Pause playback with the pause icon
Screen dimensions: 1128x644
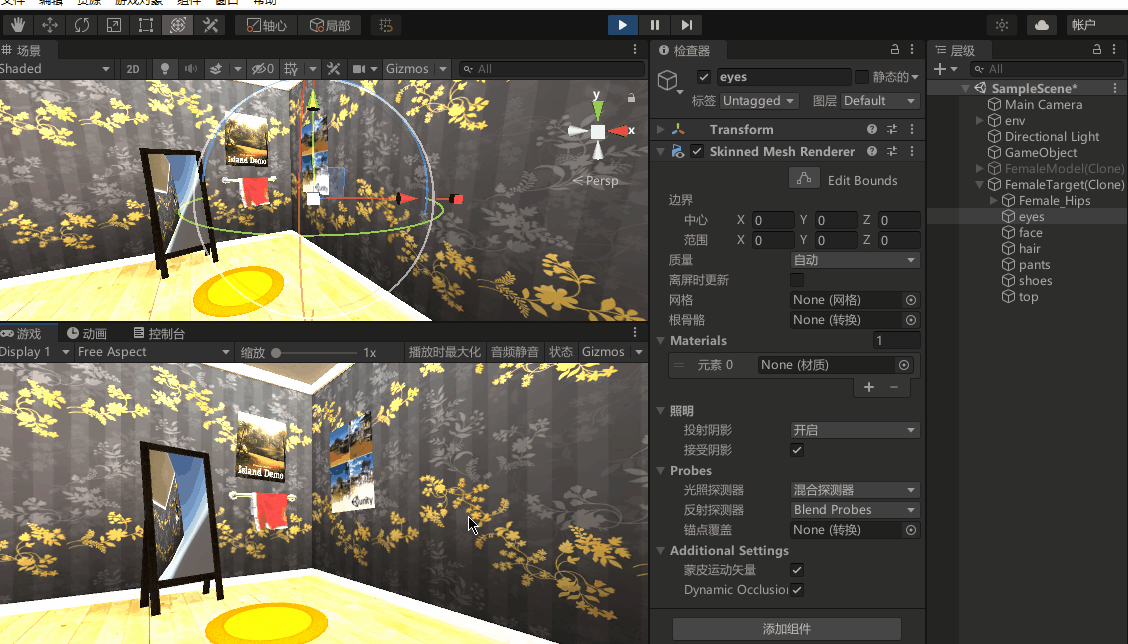655,24
